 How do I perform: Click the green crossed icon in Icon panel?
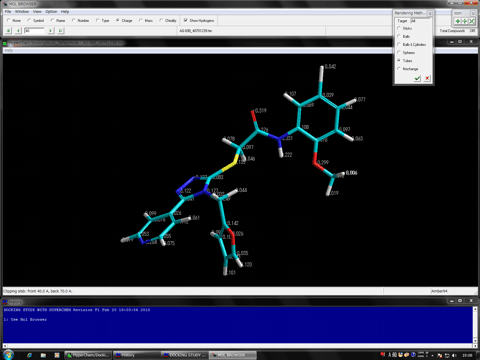pyautogui.click(x=472, y=21)
